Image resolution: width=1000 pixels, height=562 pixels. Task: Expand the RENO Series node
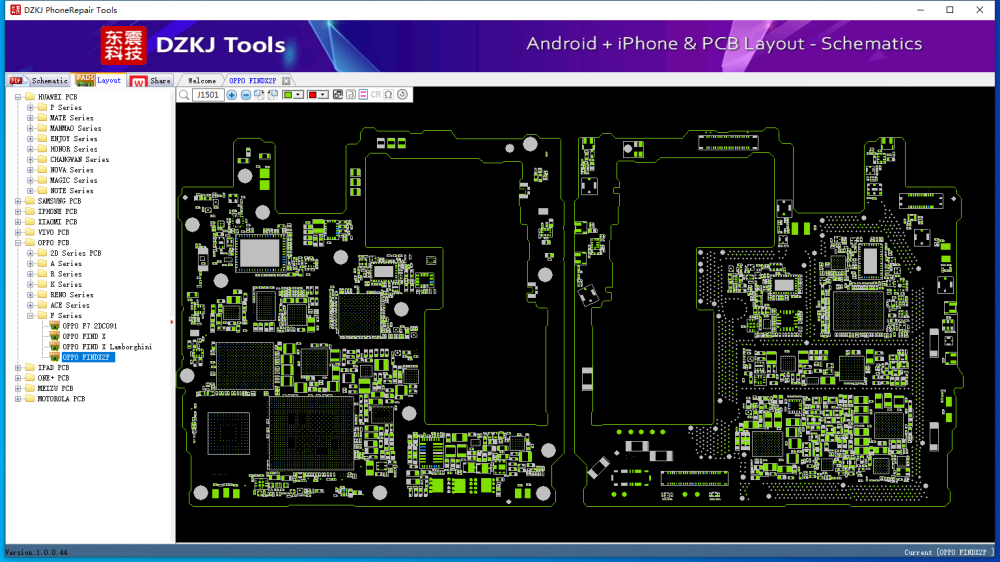point(31,295)
